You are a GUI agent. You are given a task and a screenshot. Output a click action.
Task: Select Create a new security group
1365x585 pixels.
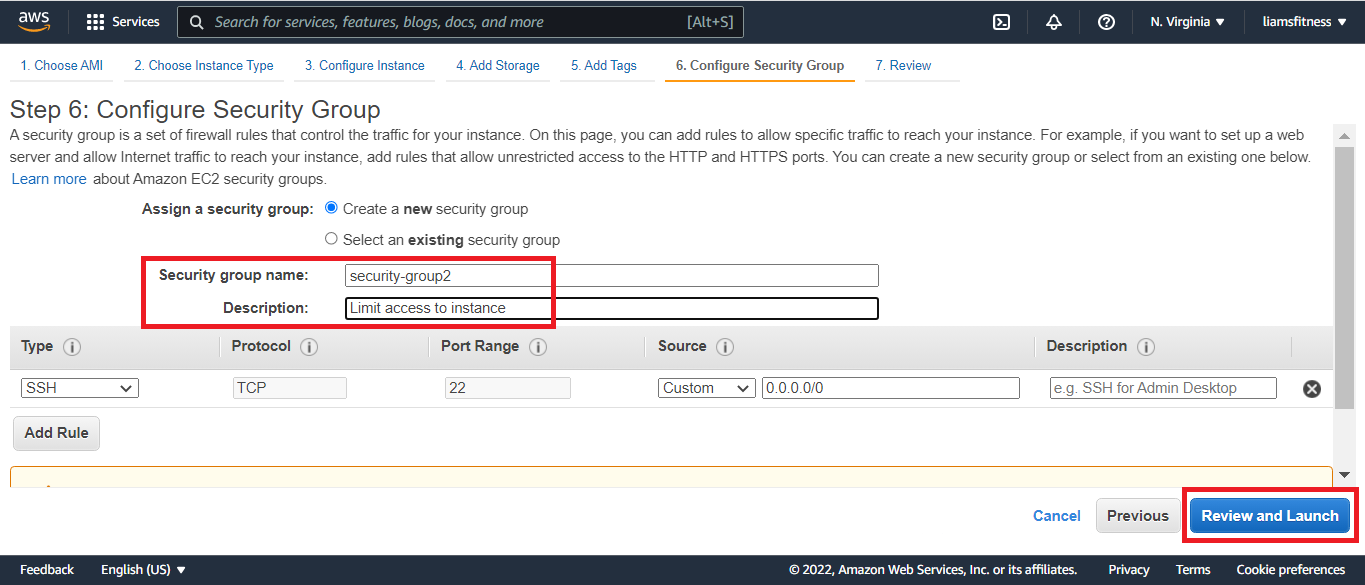[x=332, y=209]
